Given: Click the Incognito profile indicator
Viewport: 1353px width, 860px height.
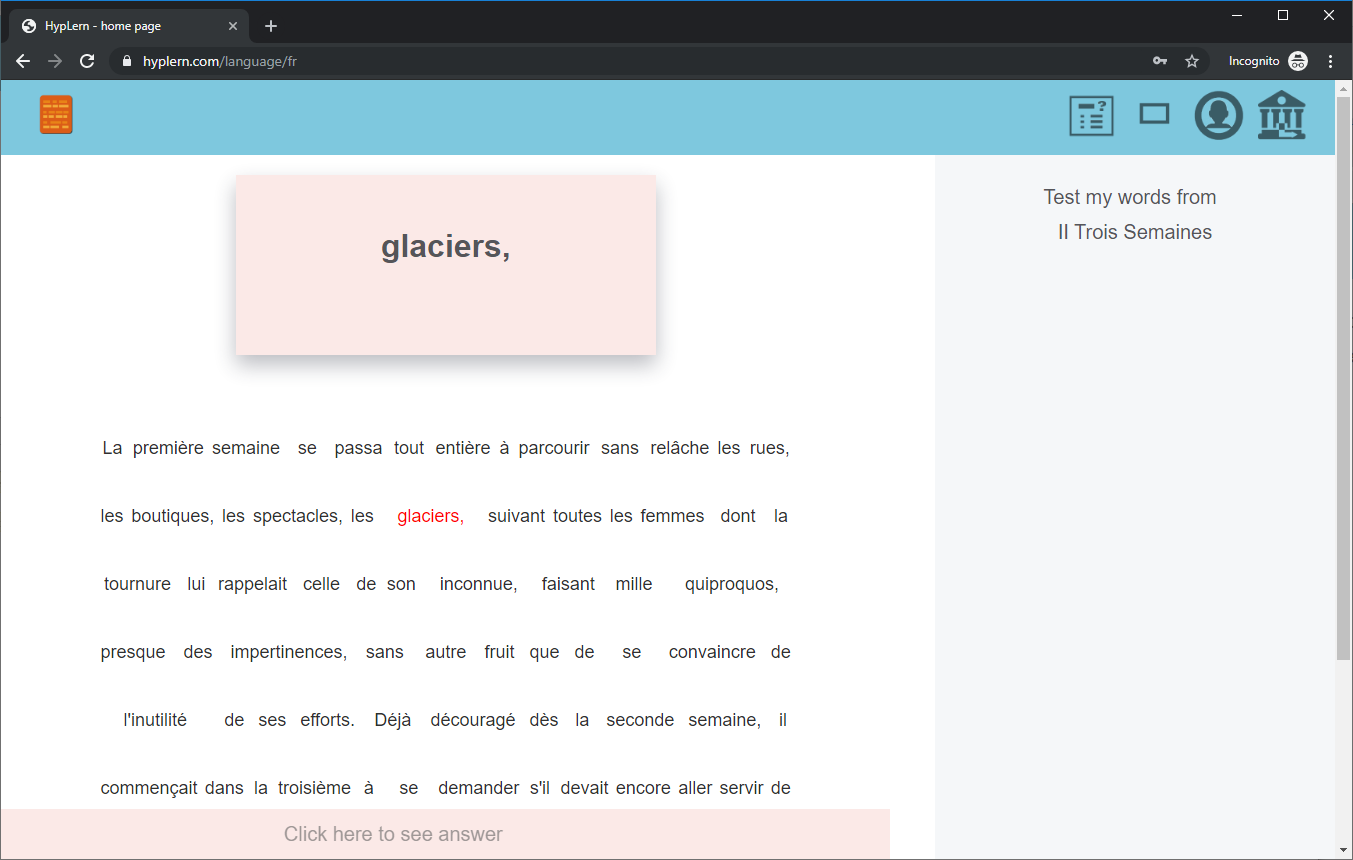Looking at the screenshot, I should click(x=1267, y=61).
